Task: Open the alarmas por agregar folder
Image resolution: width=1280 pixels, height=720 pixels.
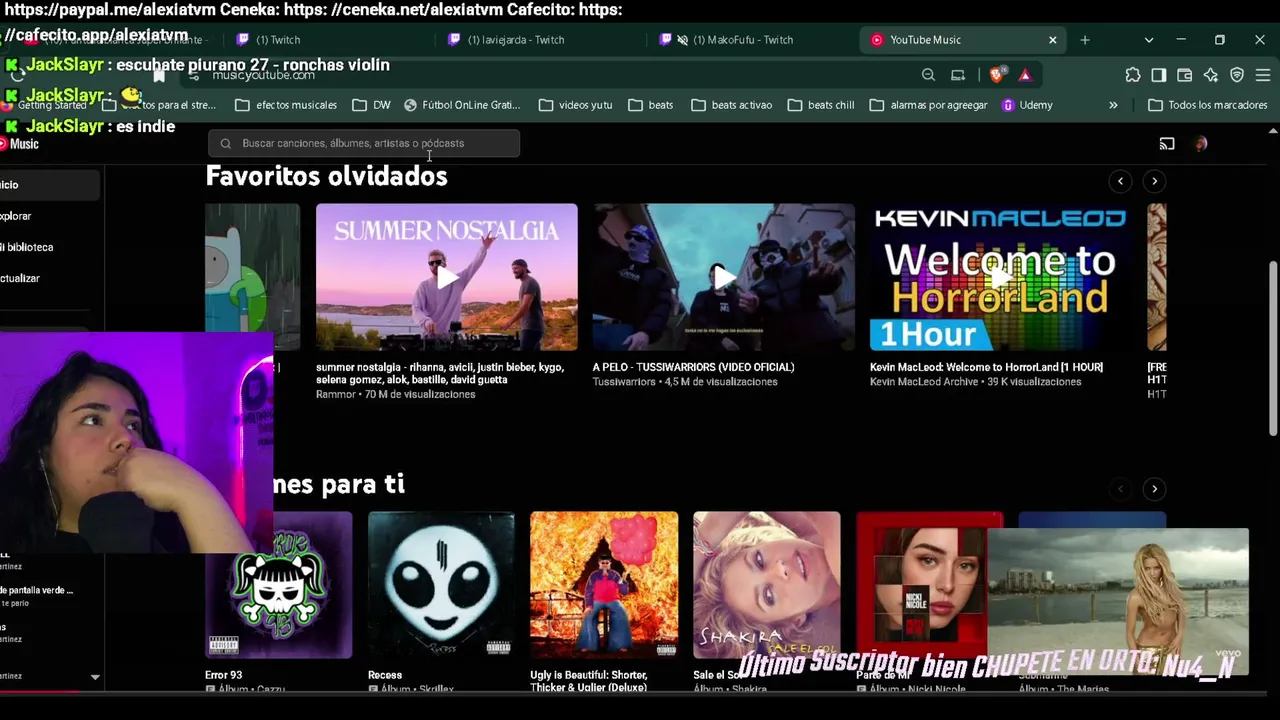Action: (929, 105)
